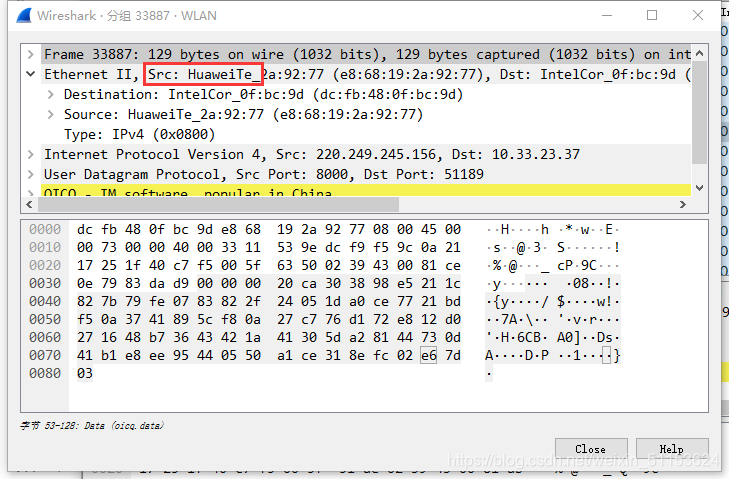Viewport: 729px width, 479px height.
Task: Click the vertical scrollbar thumb in tree pane
Action: coord(699,113)
